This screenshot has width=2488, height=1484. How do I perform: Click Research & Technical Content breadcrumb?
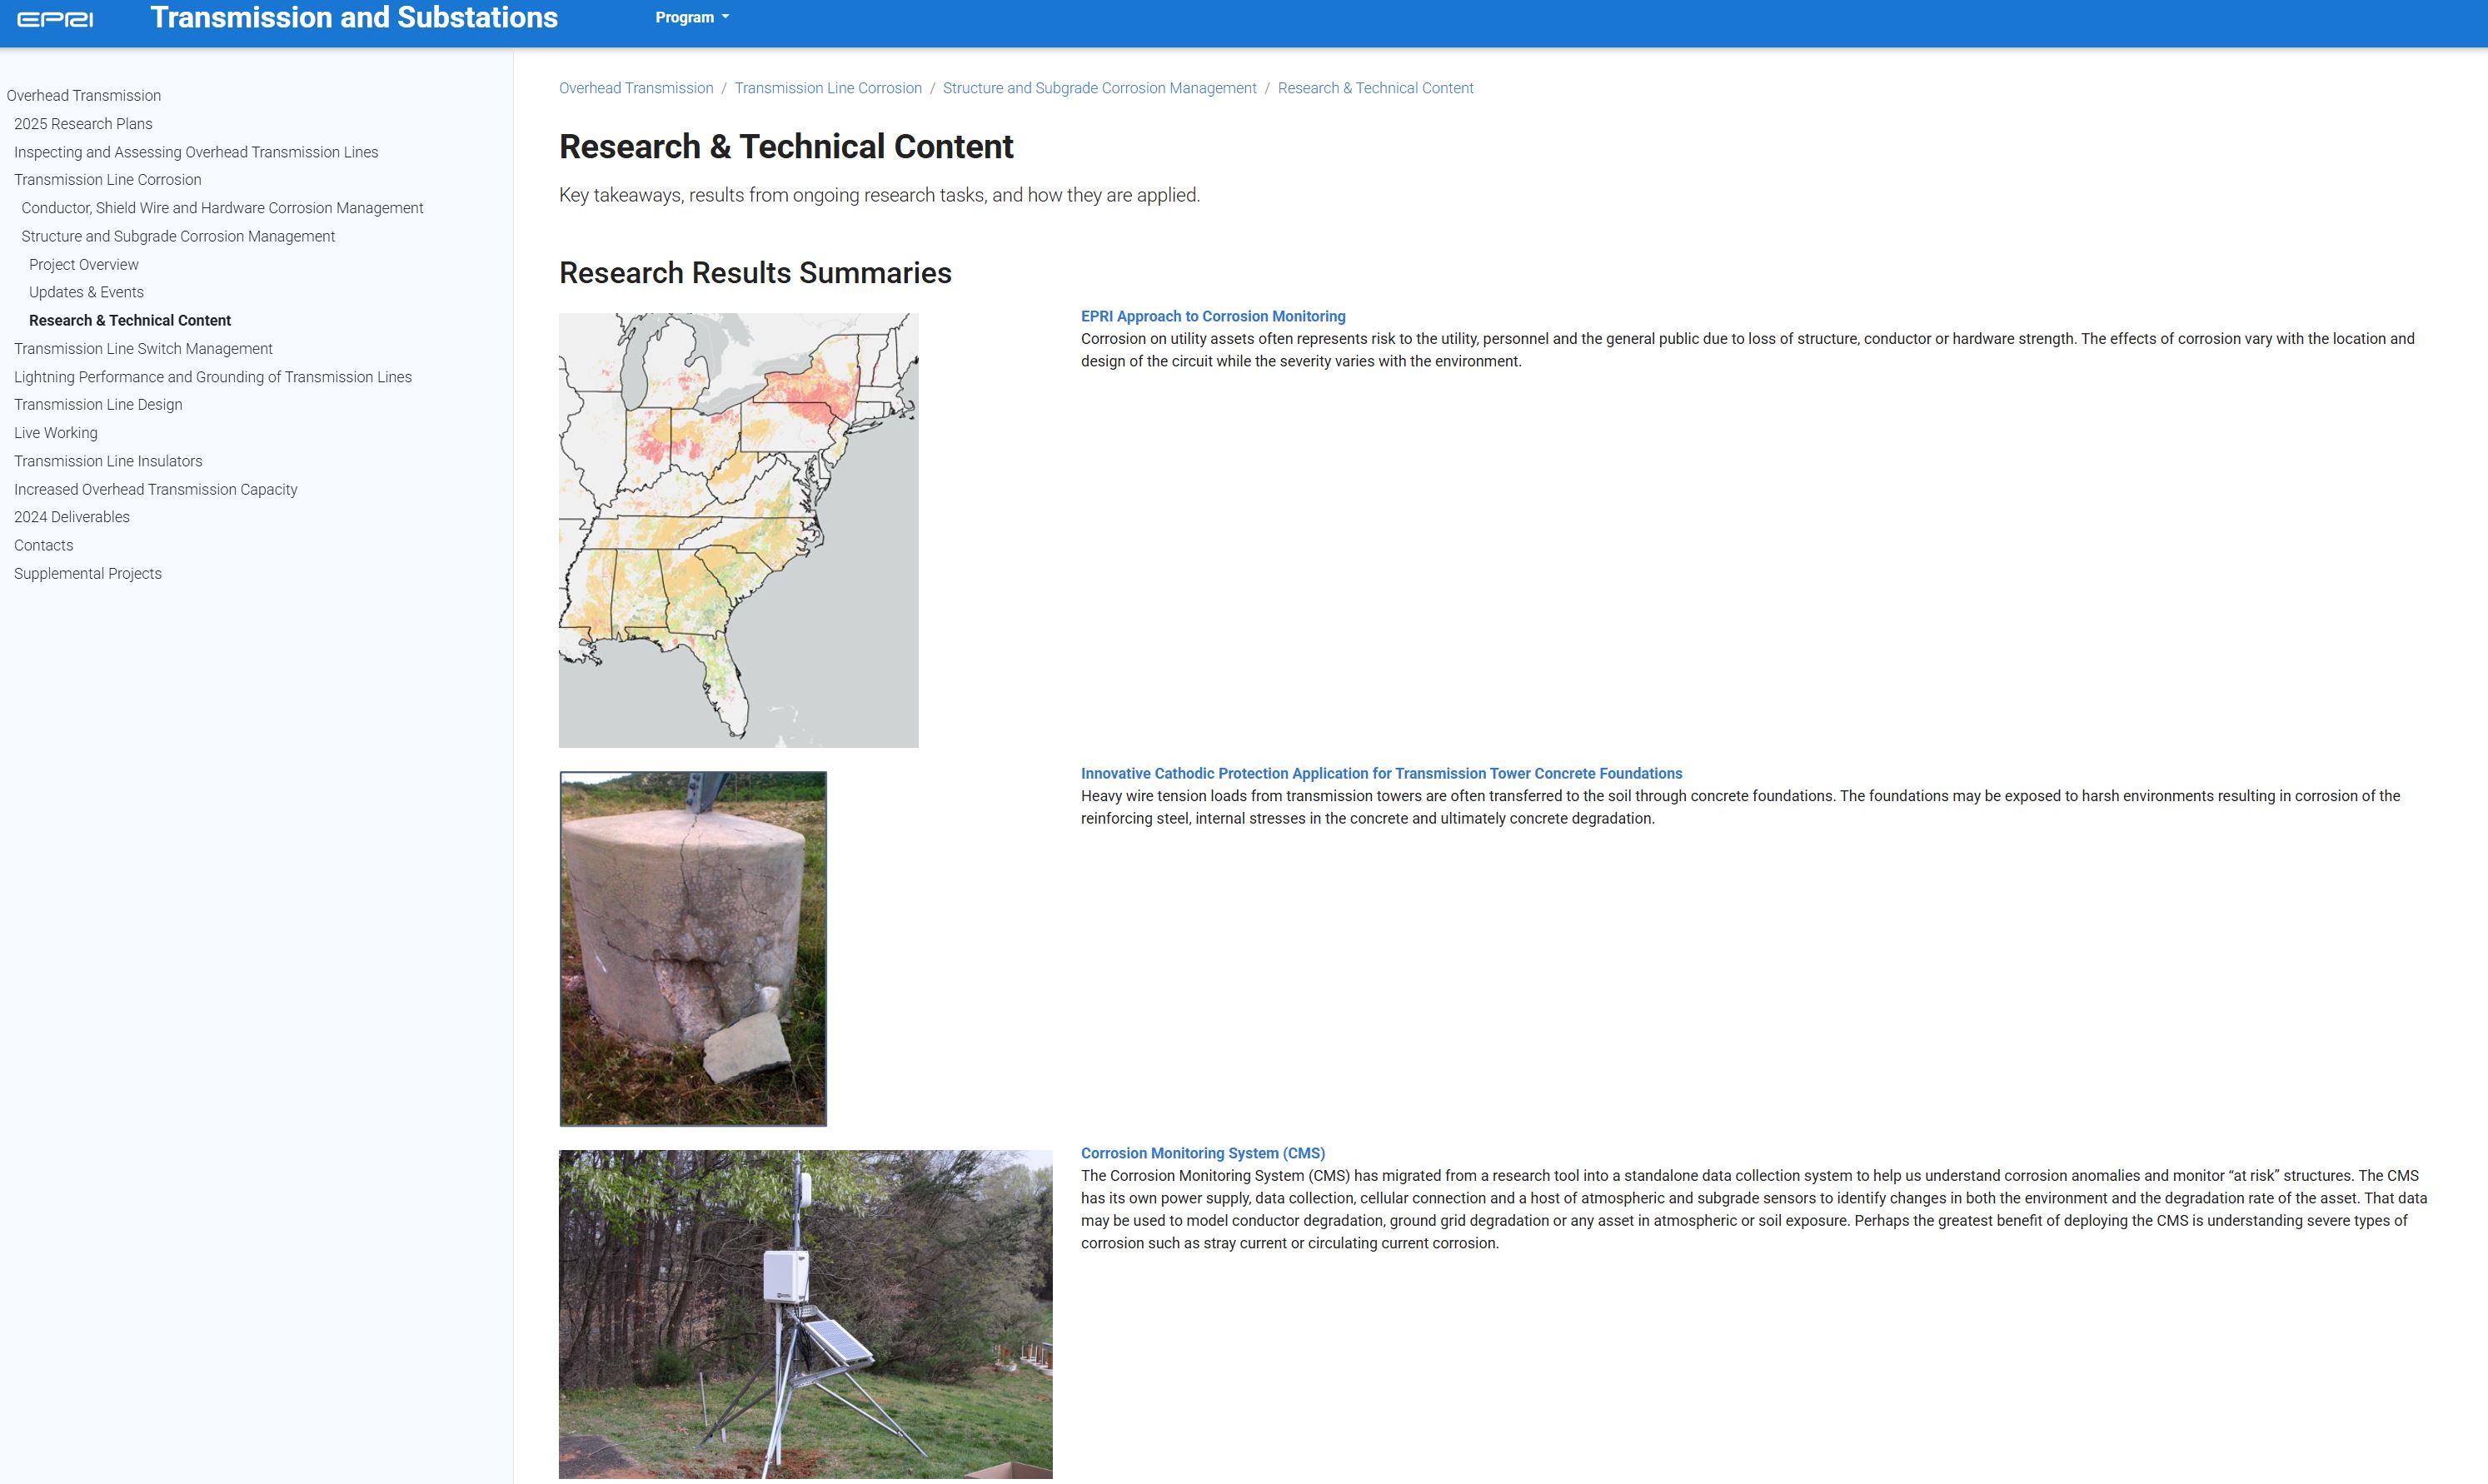click(x=1375, y=88)
